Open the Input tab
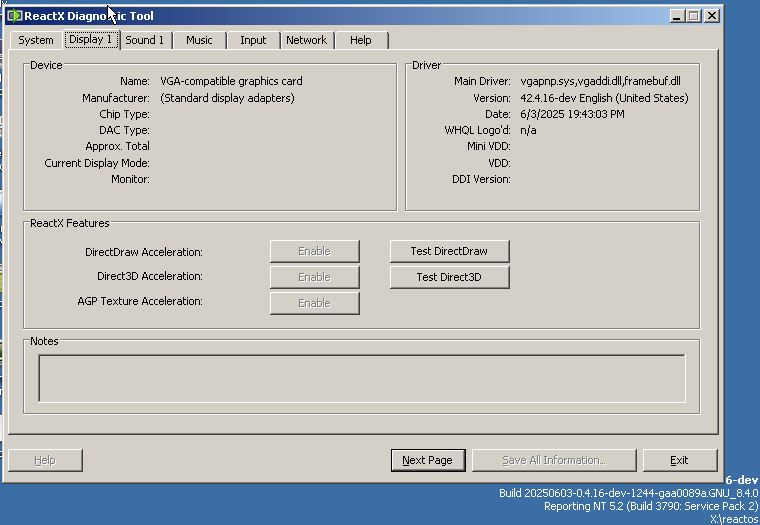This screenshot has height=525, width=760. [x=253, y=40]
